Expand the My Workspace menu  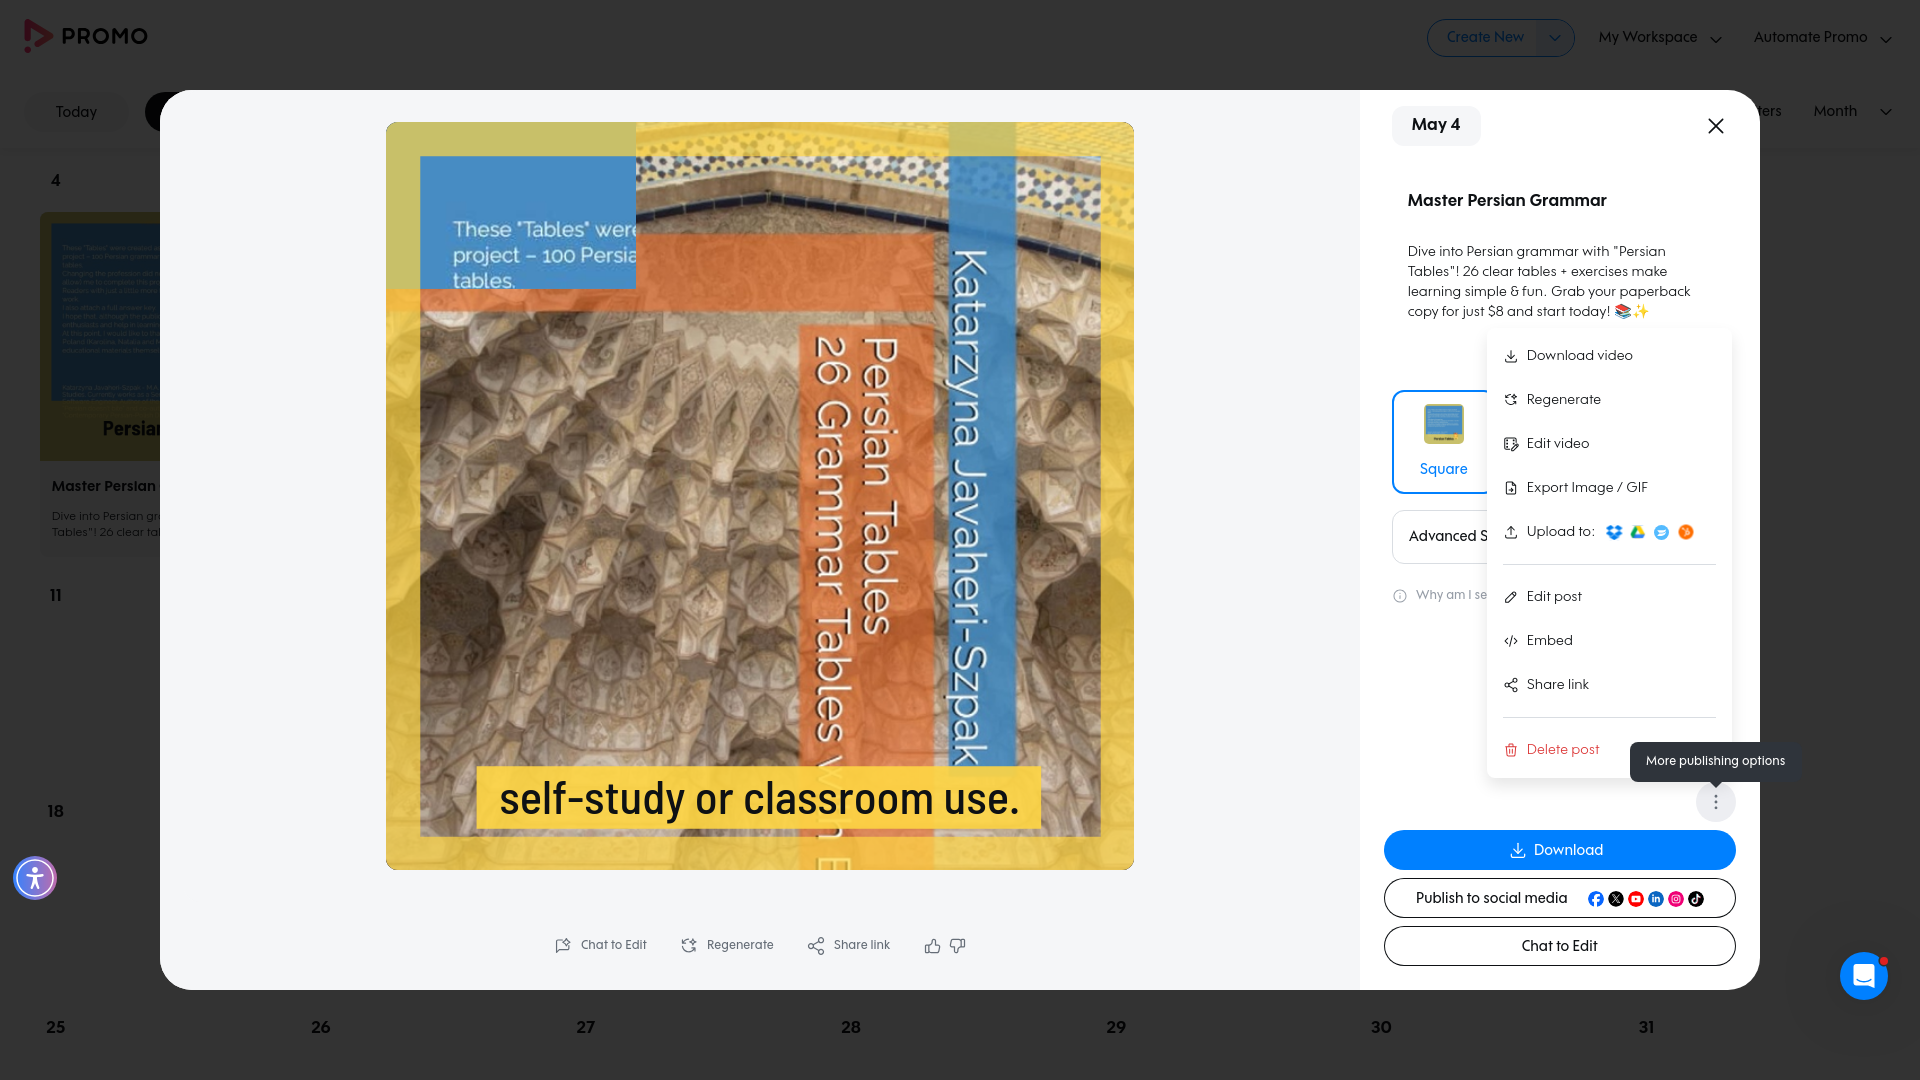click(1660, 38)
